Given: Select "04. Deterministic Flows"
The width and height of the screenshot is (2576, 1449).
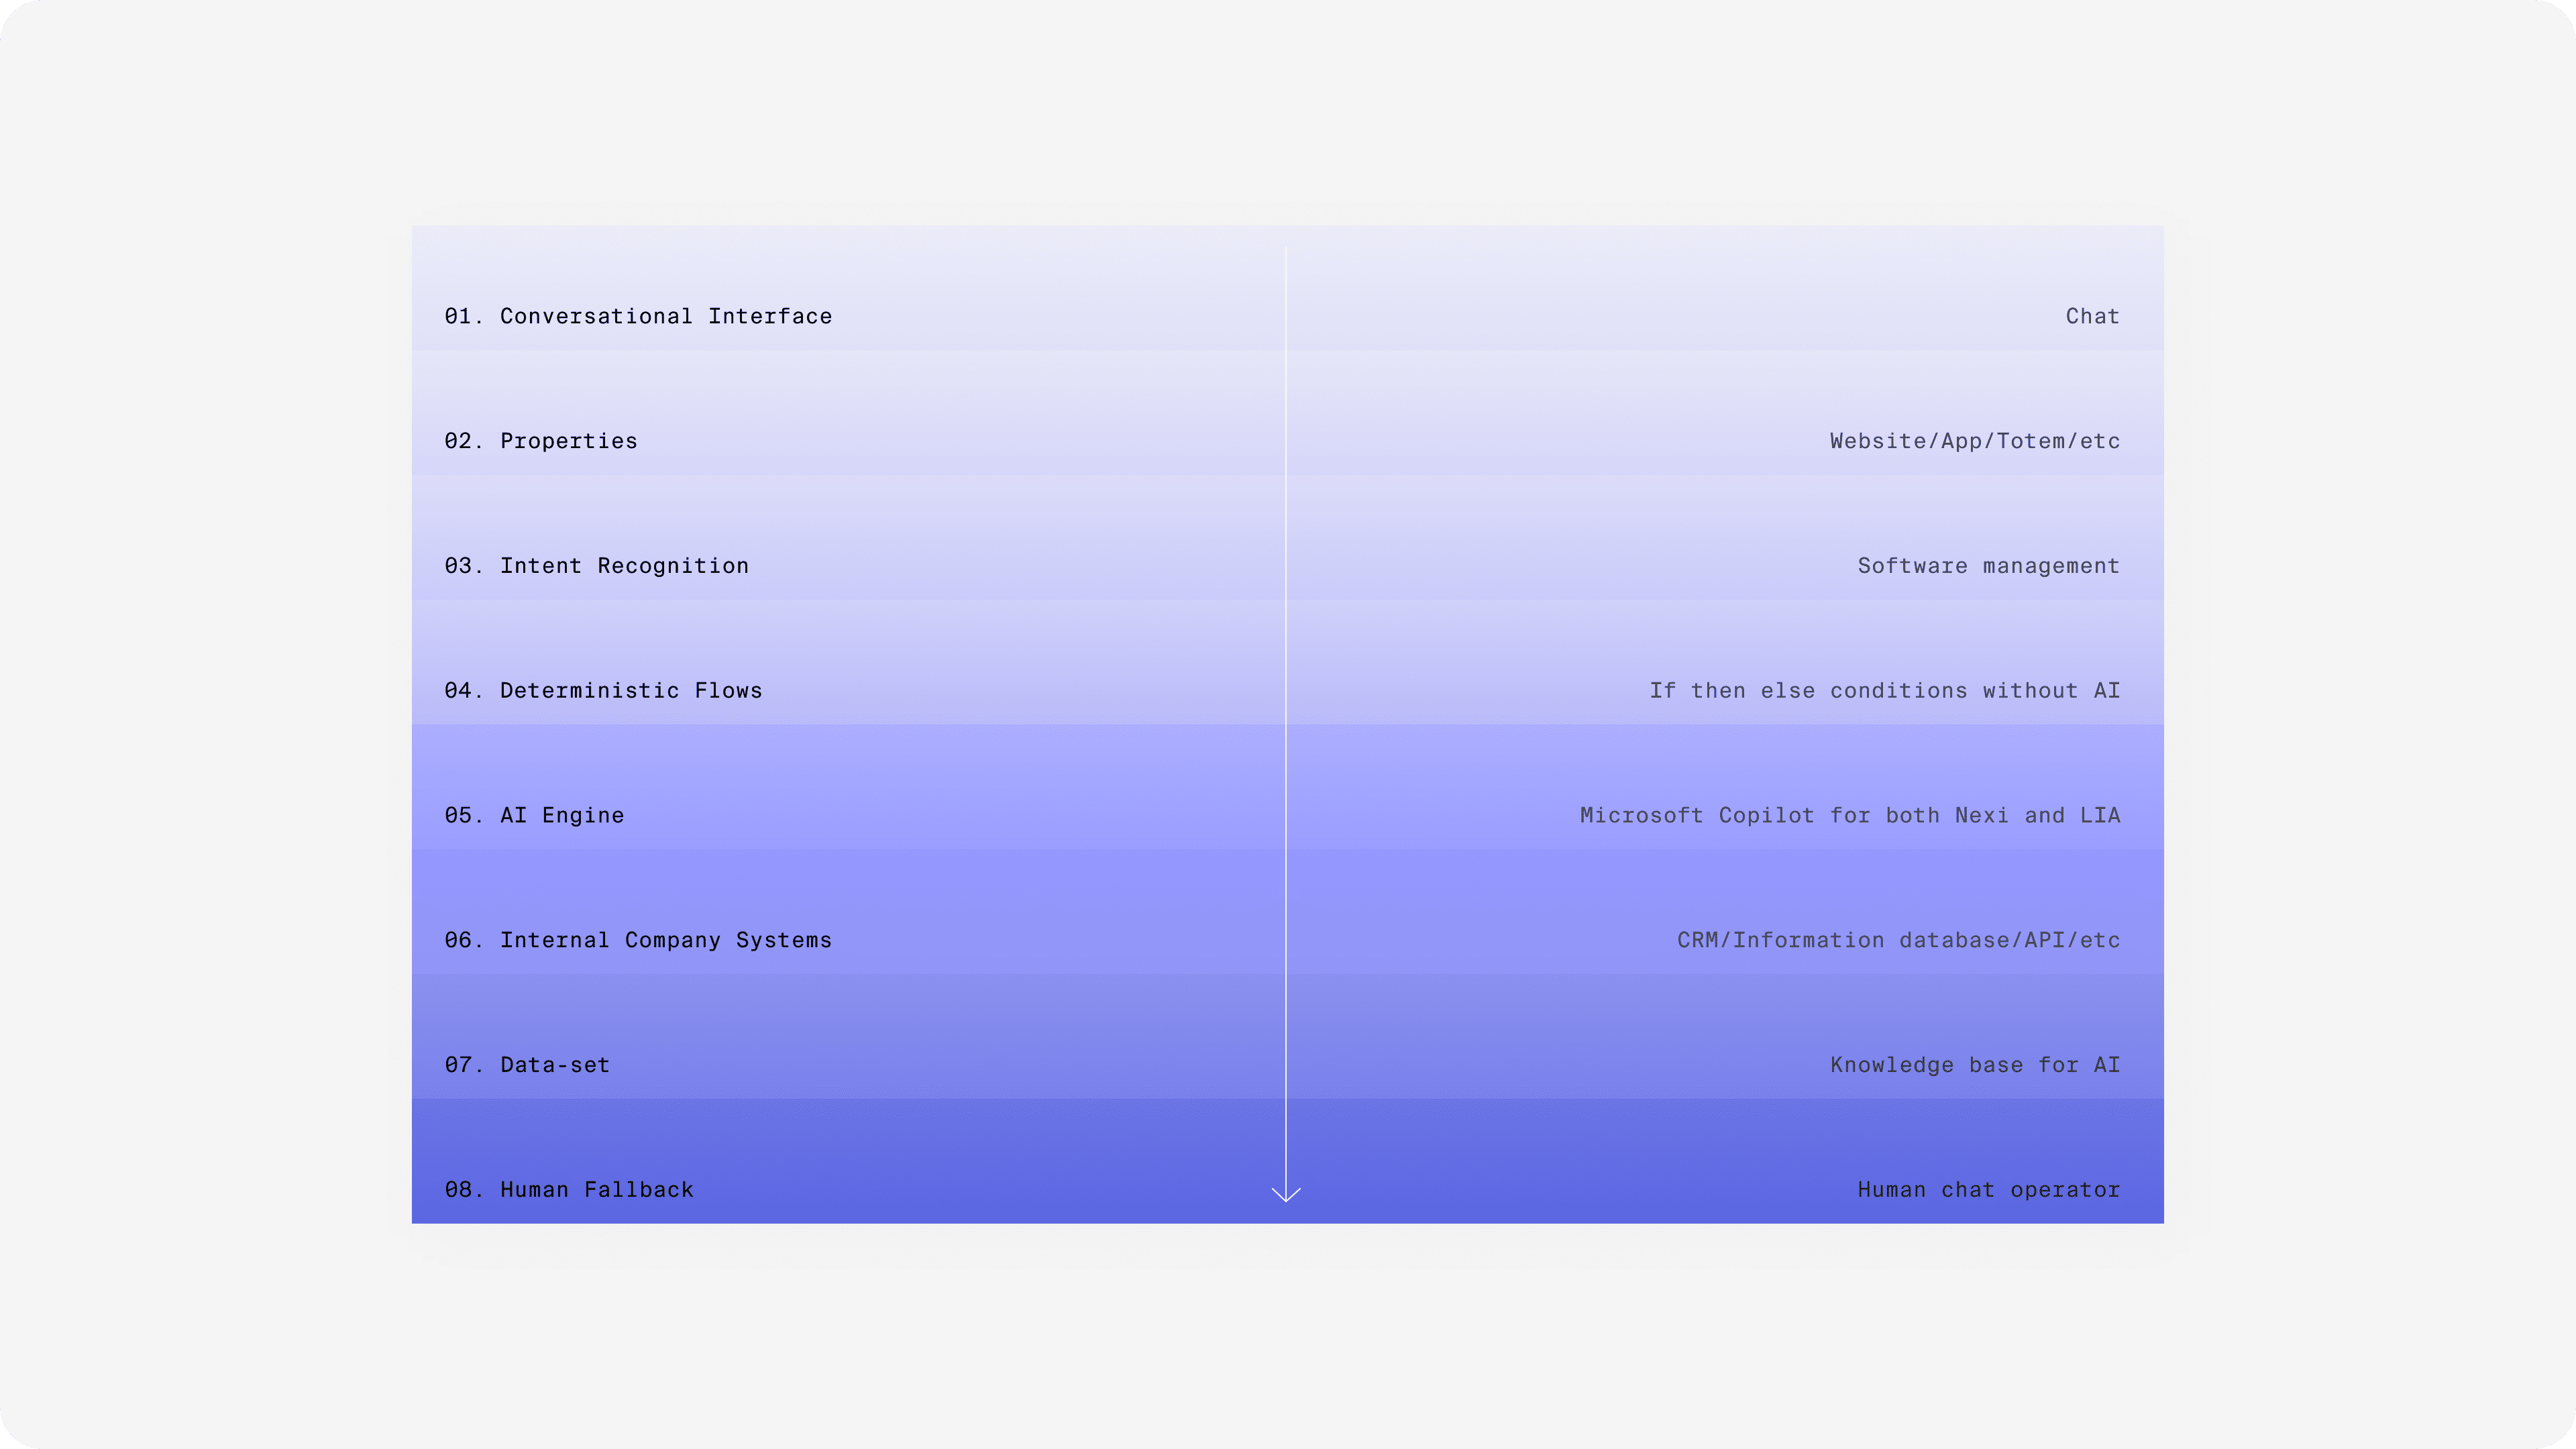Looking at the screenshot, I should tap(604, 690).
